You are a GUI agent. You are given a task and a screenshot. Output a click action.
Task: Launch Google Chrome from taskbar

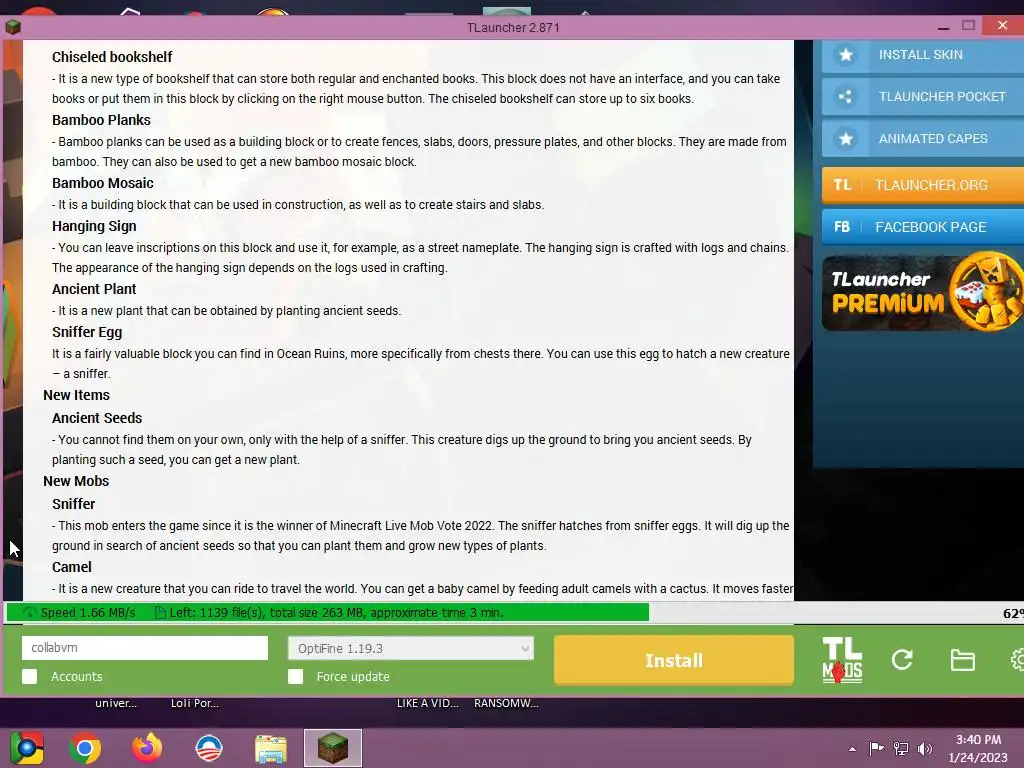85,748
